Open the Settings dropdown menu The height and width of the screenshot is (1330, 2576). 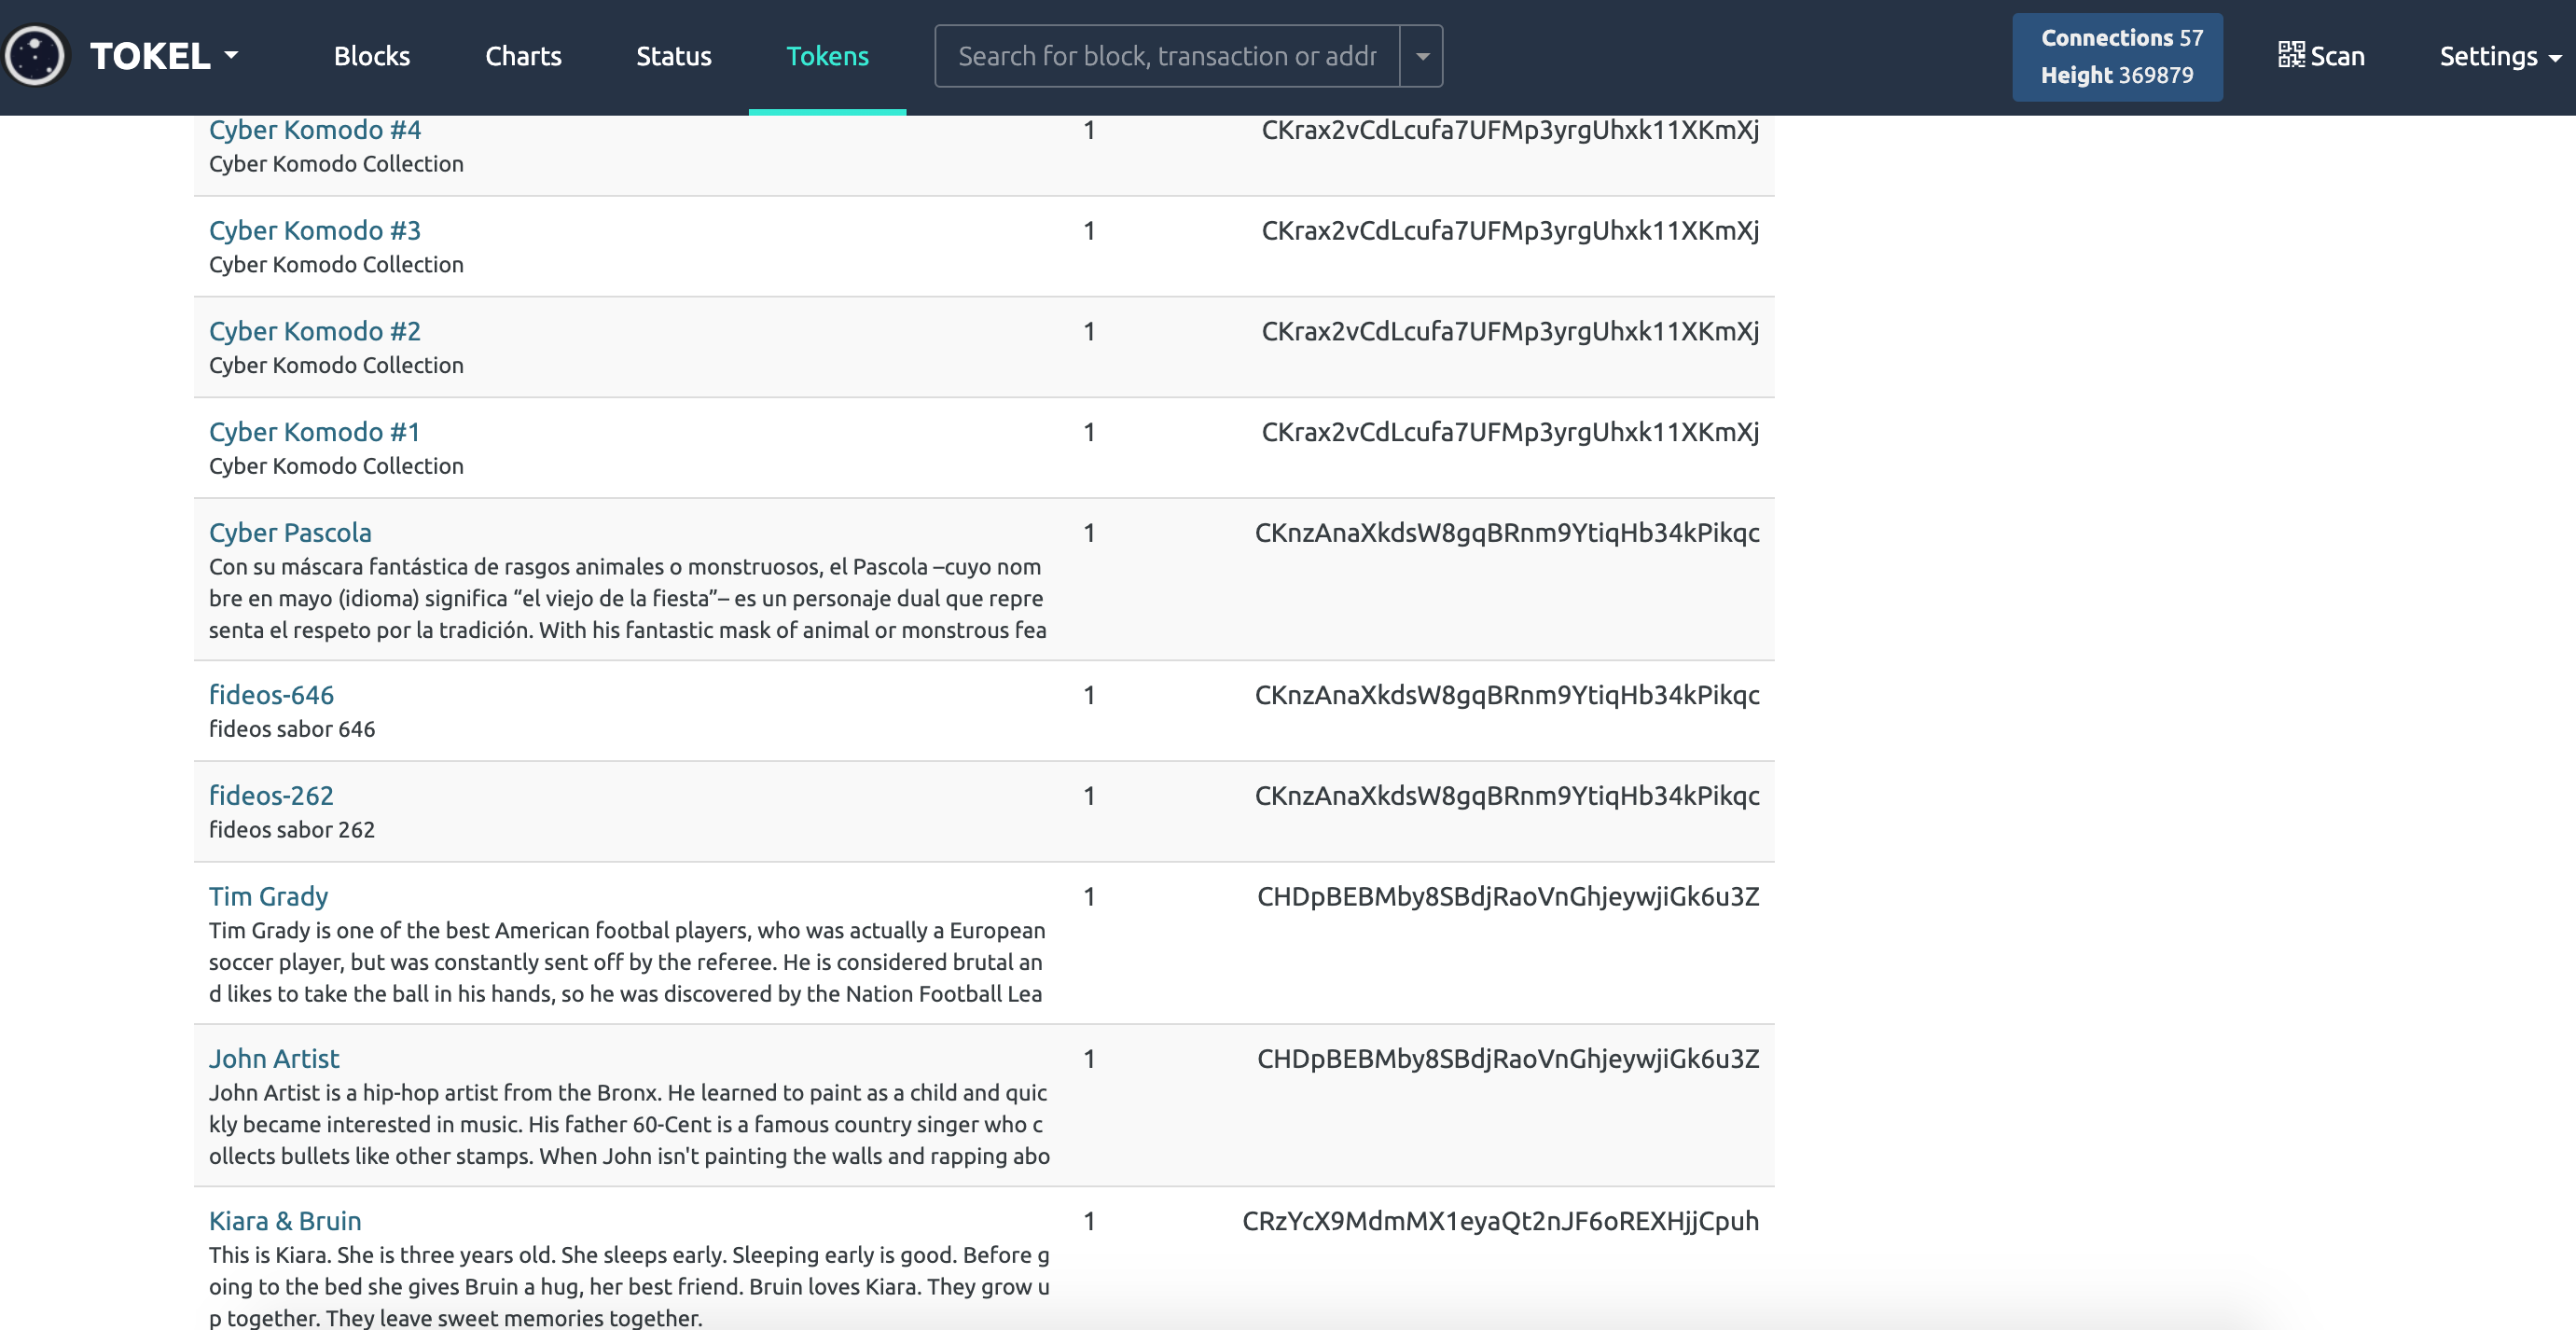point(2499,56)
